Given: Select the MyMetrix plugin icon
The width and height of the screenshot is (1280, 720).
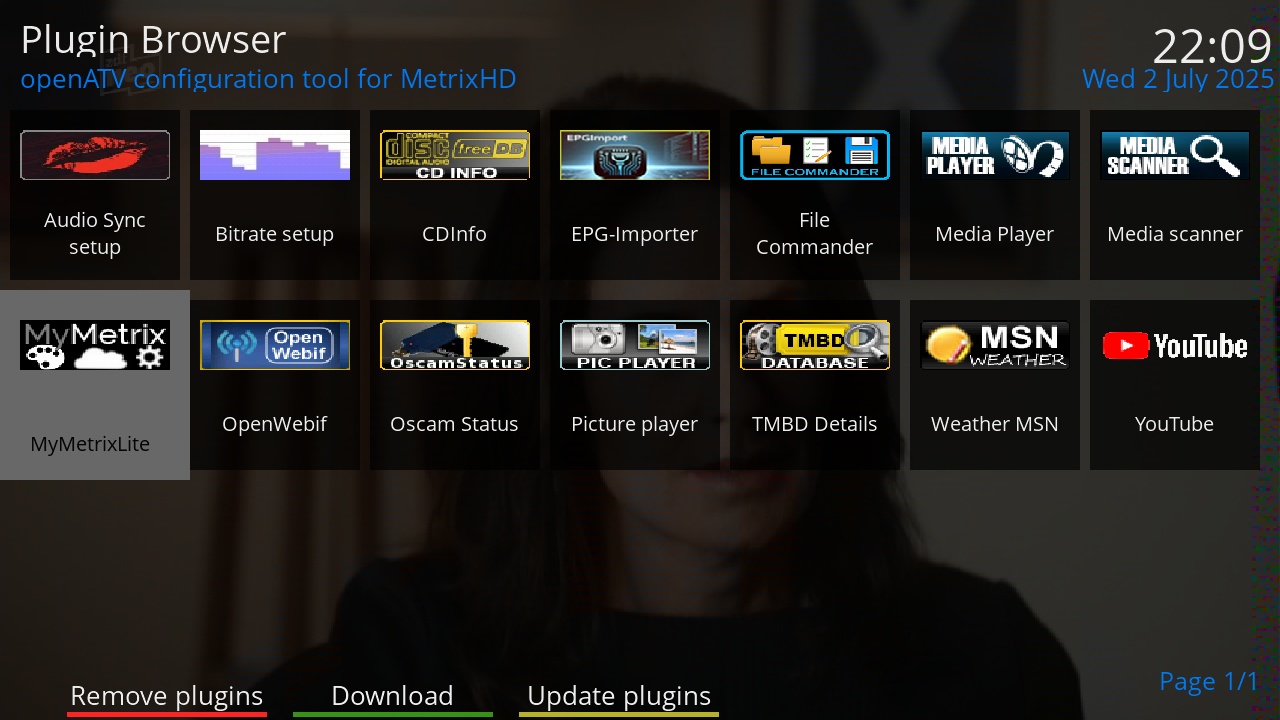Looking at the screenshot, I should pos(95,345).
